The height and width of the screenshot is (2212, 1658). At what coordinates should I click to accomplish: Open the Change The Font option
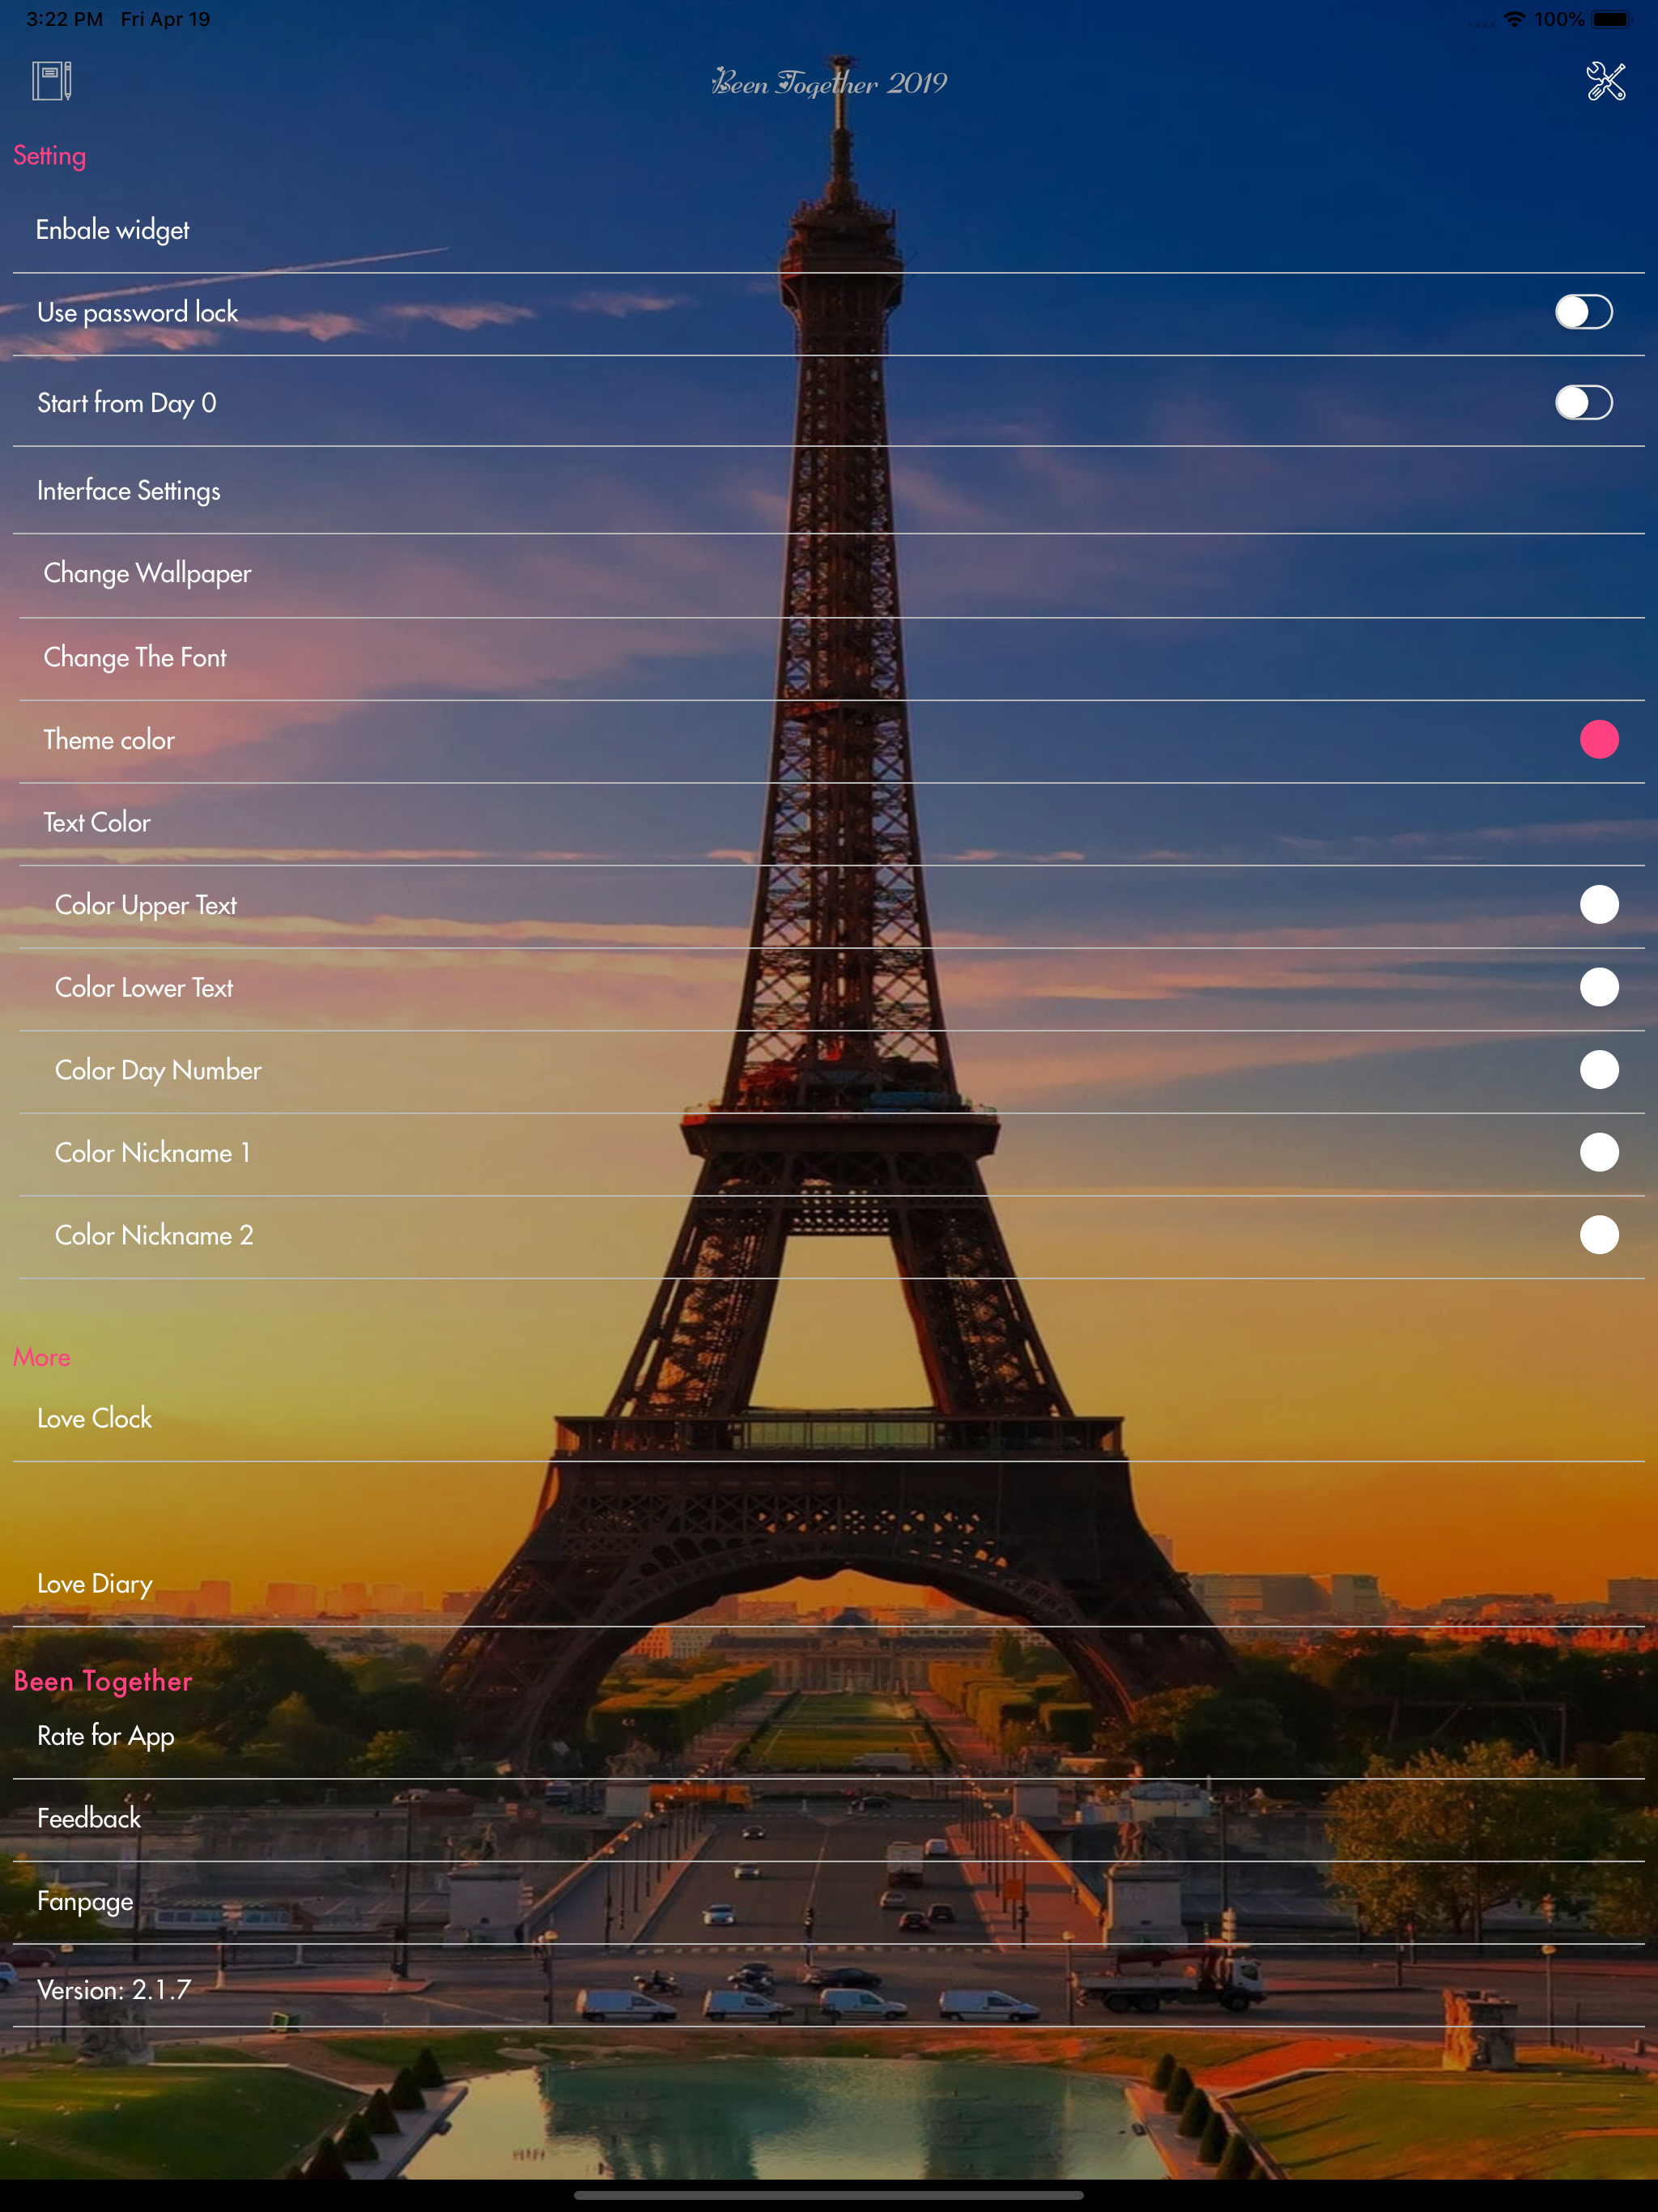135,658
